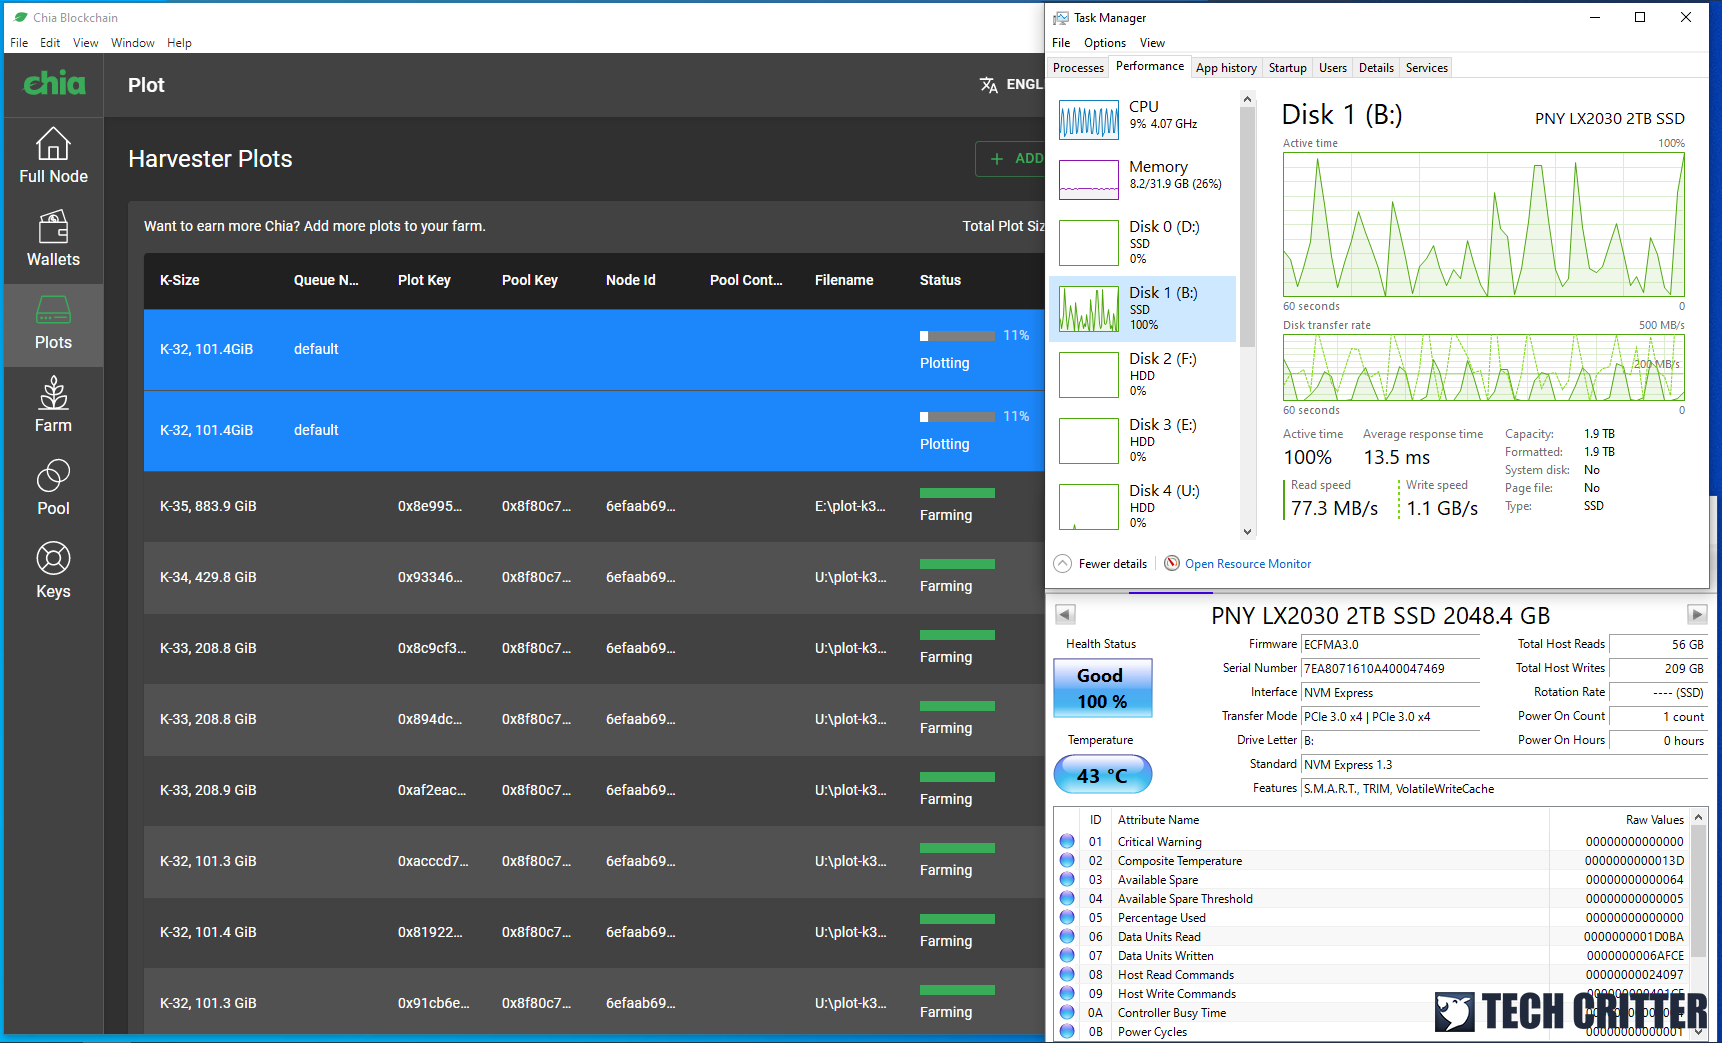Click the Task Manager title bar icon
This screenshot has height=1043, width=1722.
click(x=1061, y=18)
